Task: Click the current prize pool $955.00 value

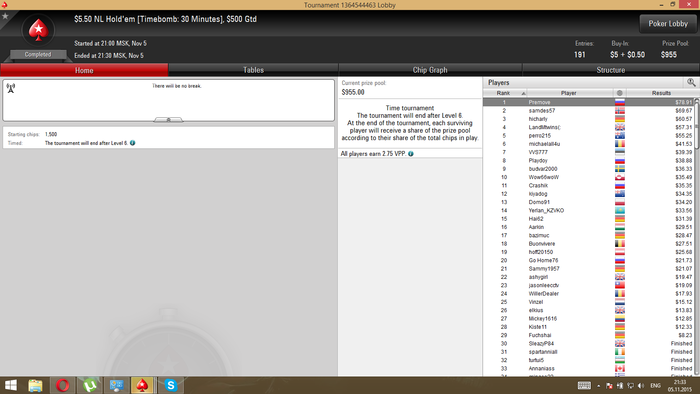Action: 353,92
